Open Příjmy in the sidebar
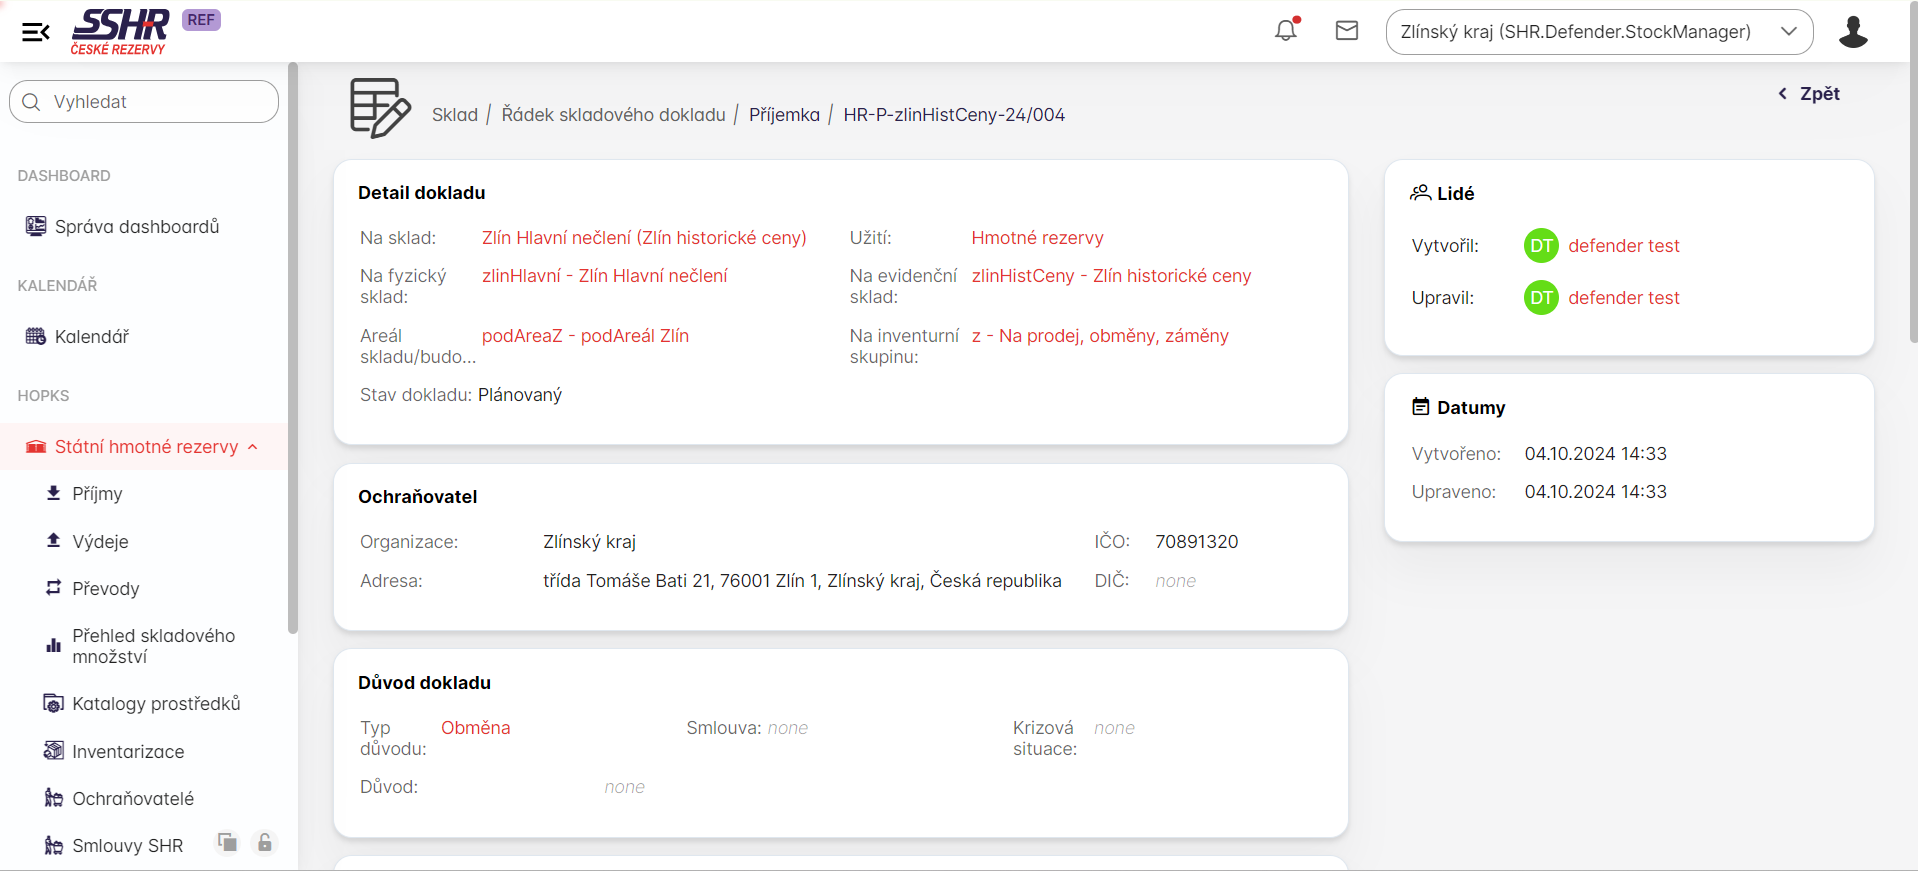The width and height of the screenshot is (1918, 871). (97, 494)
